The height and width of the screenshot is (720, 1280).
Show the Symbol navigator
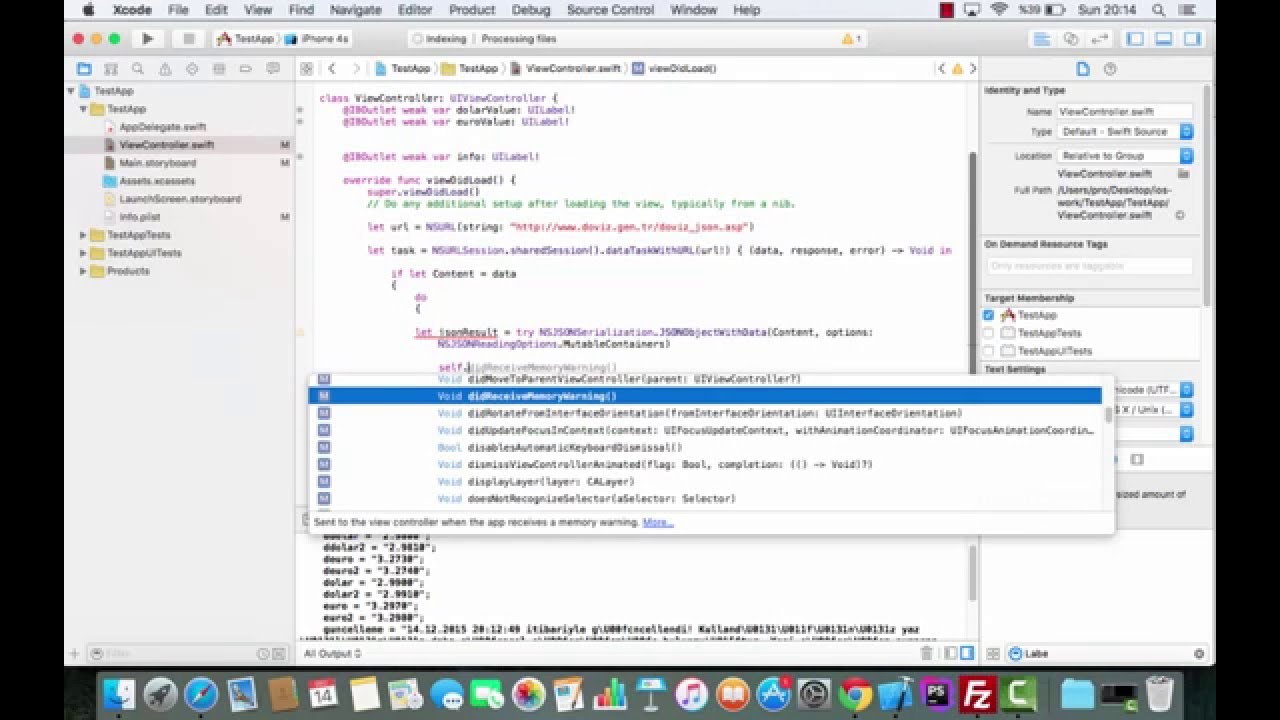[x=111, y=69]
